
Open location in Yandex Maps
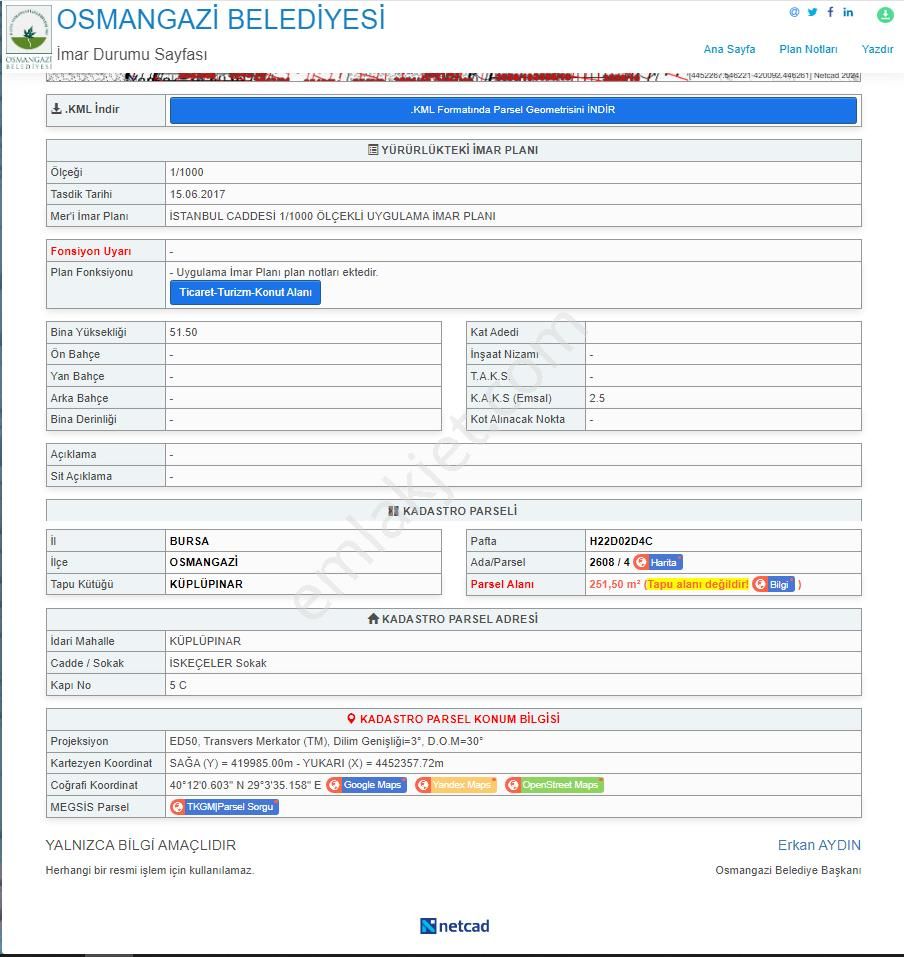456,785
